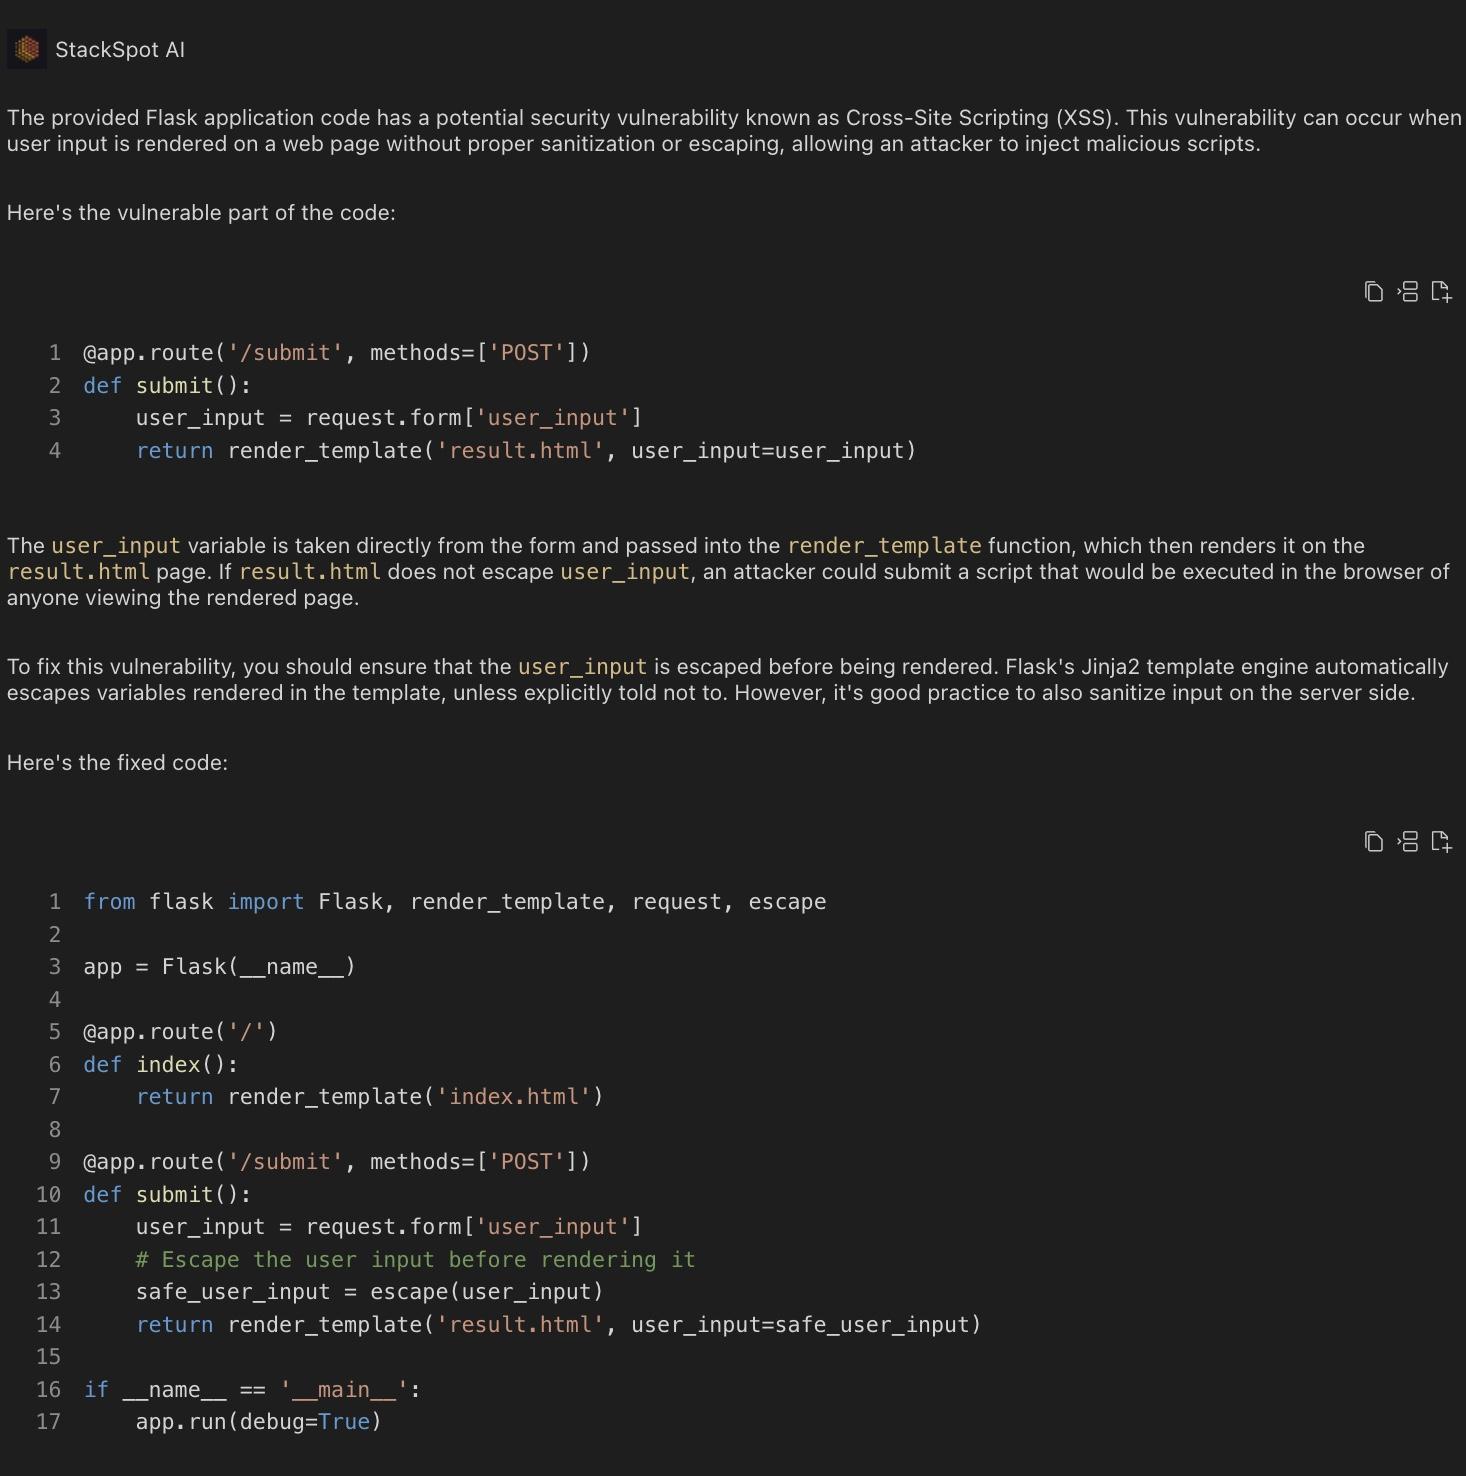Click the StackSpot AI hexagon logo

pyautogui.click(x=27, y=48)
